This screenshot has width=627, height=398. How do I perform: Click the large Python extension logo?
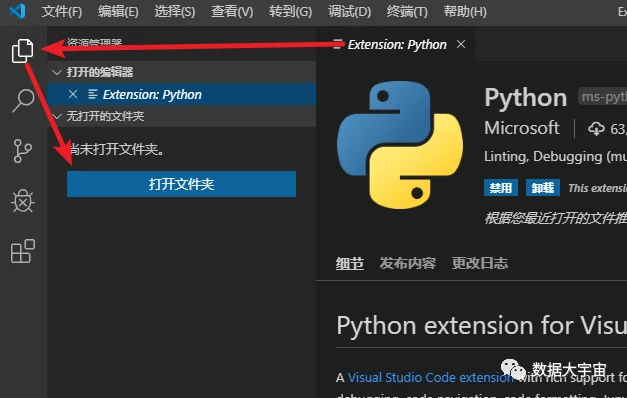click(x=400, y=145)
